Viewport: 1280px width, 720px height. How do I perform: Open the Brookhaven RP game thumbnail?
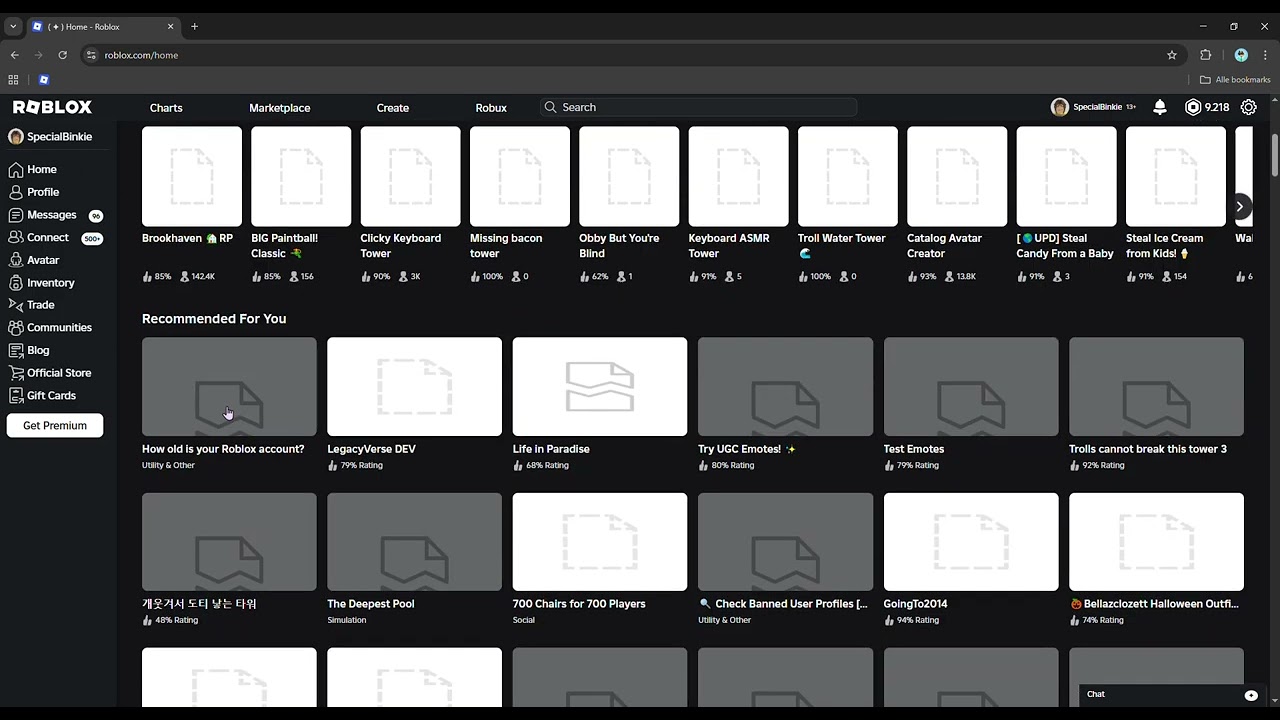tap(192, 176)
